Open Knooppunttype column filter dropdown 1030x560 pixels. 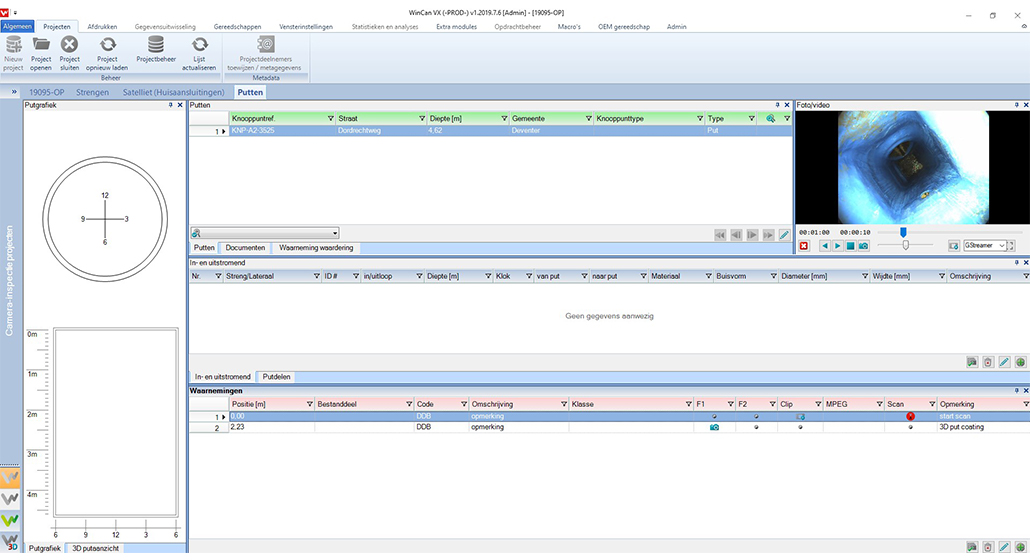[x=700, y=119]
